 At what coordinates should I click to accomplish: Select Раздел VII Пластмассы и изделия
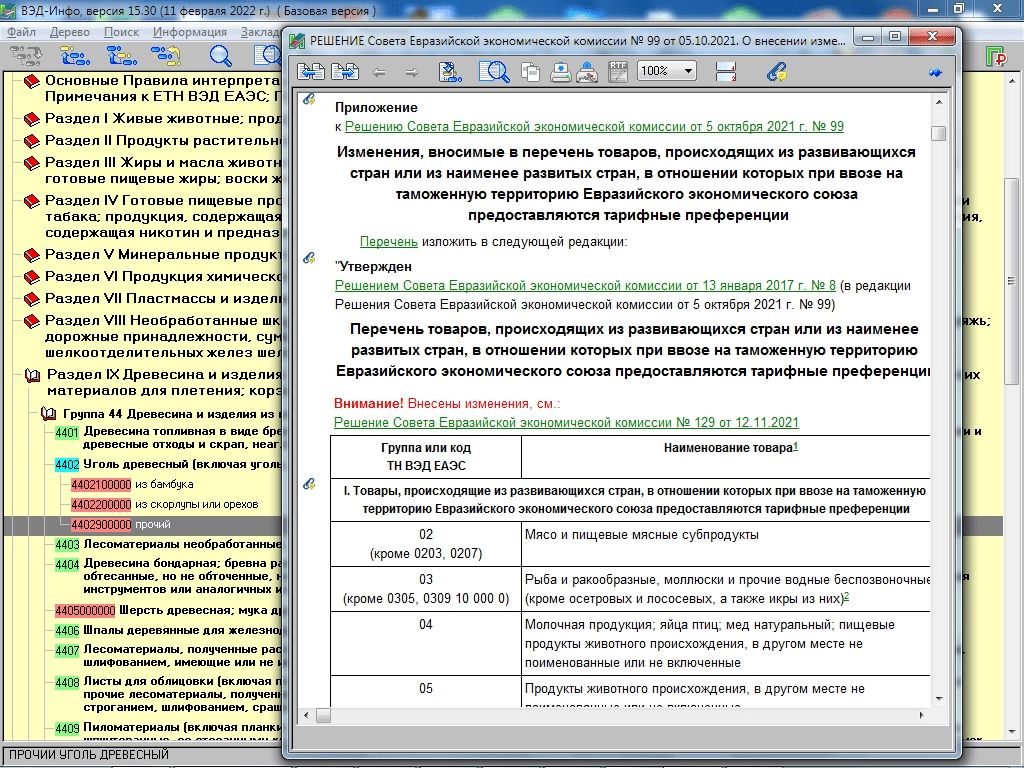163,299
